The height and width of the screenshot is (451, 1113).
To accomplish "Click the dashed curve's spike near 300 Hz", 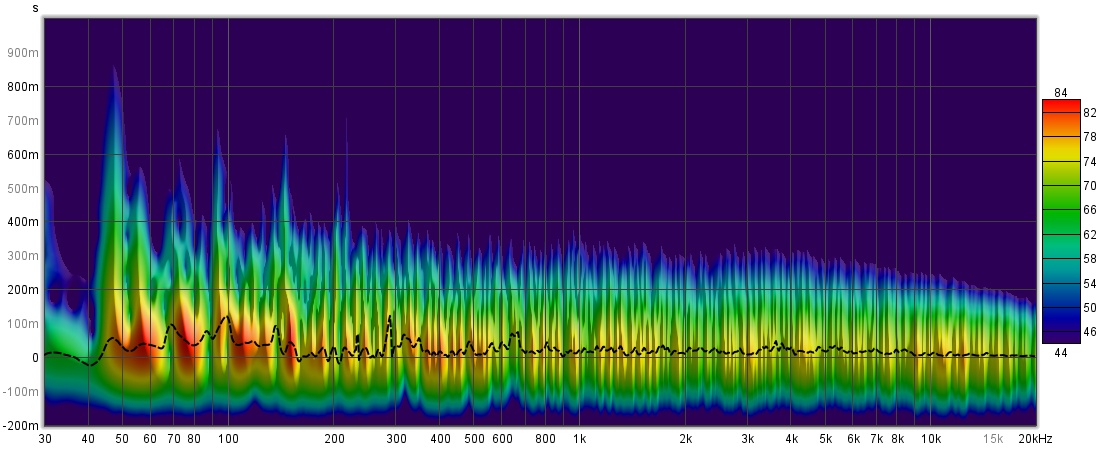I will tap(389, 317).
